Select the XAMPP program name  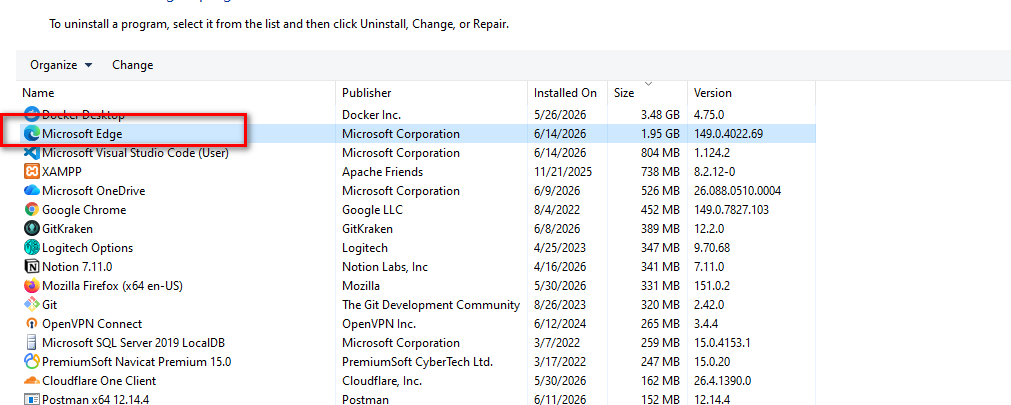point(62,172)
